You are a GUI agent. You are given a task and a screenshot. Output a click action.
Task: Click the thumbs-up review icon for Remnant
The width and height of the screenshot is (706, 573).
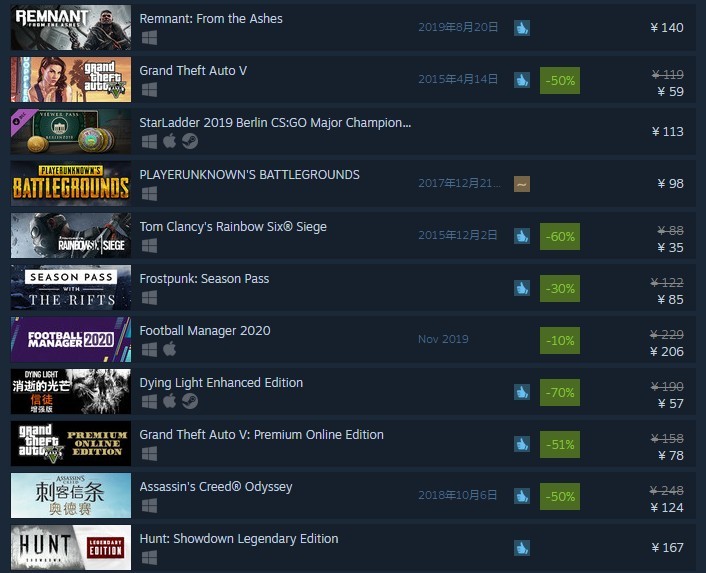[x=522, y=28]
